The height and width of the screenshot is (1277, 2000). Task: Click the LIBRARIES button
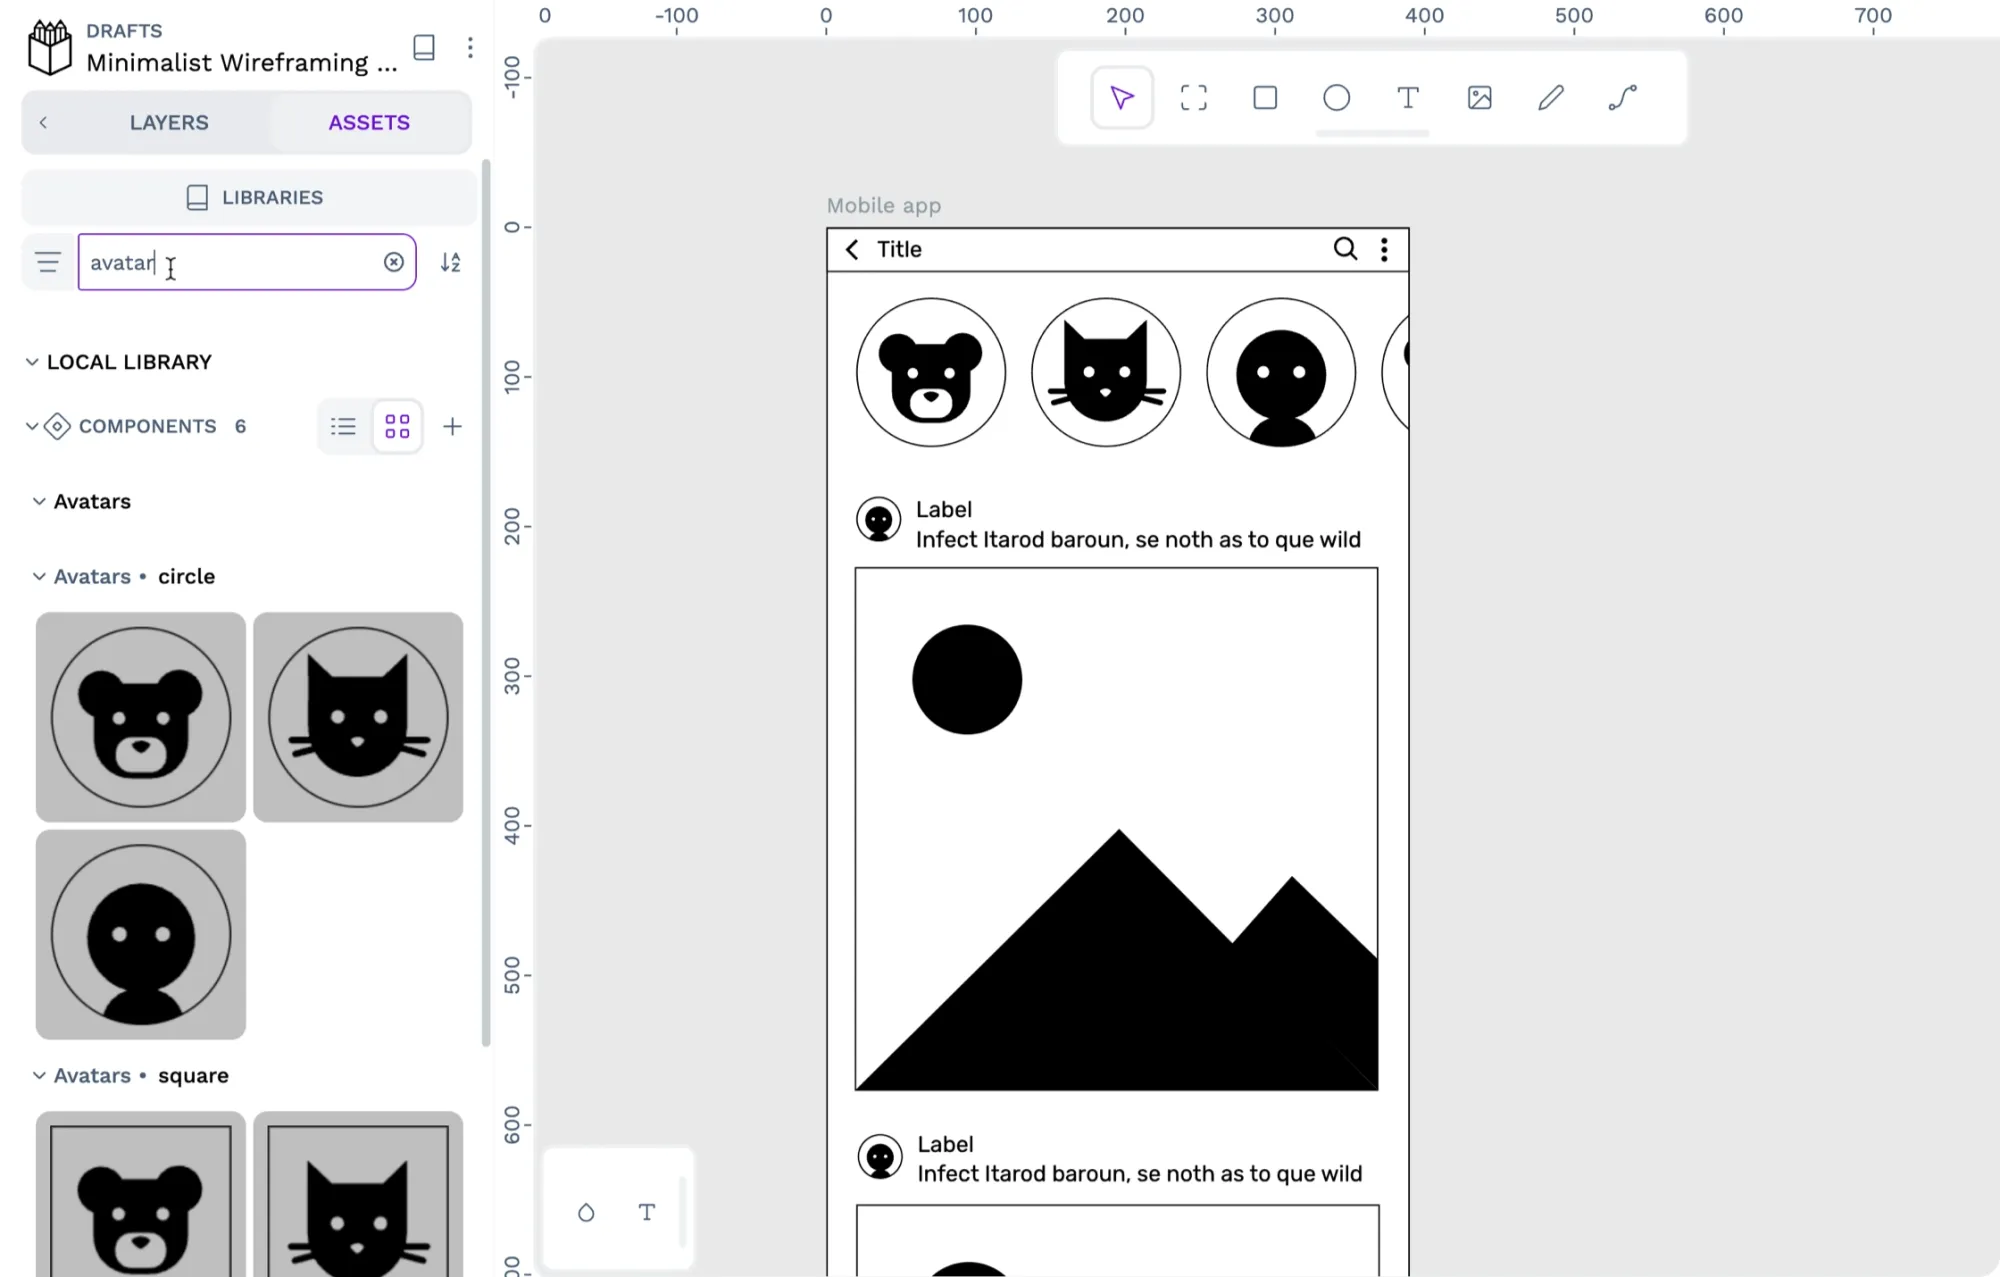point(248,197)
